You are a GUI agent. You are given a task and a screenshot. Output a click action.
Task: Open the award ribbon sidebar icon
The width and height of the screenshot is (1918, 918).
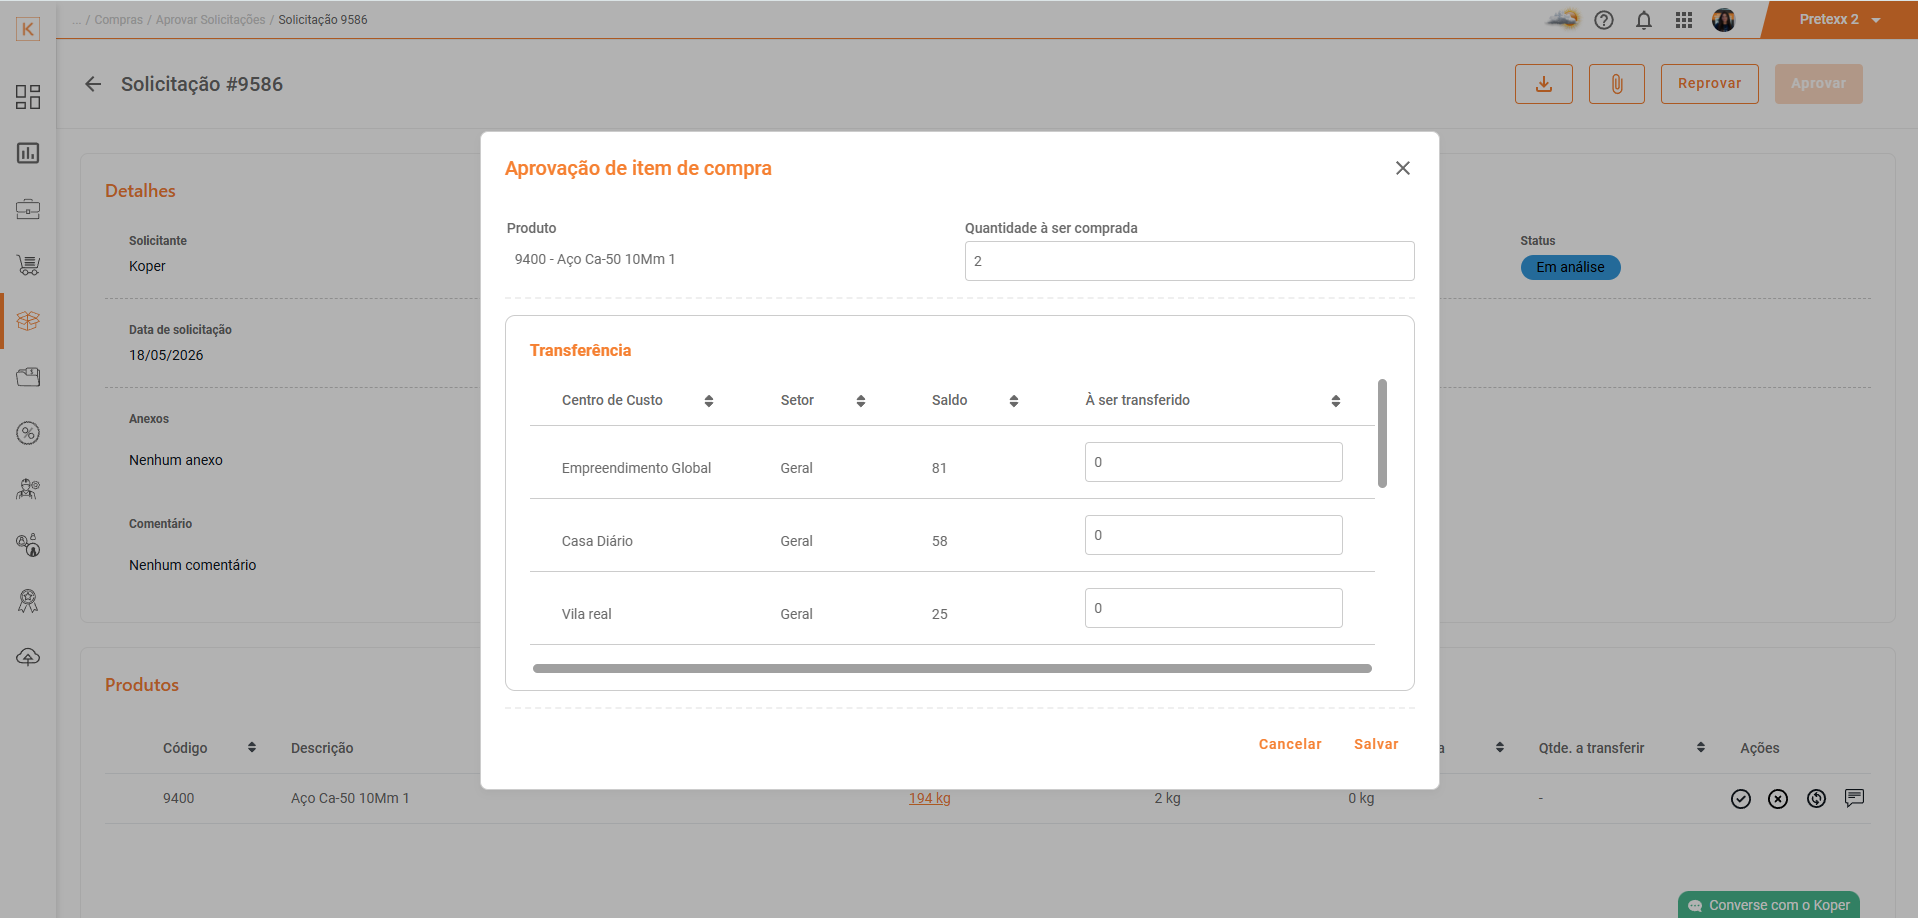pyautogui.click(x=28, y=601)
